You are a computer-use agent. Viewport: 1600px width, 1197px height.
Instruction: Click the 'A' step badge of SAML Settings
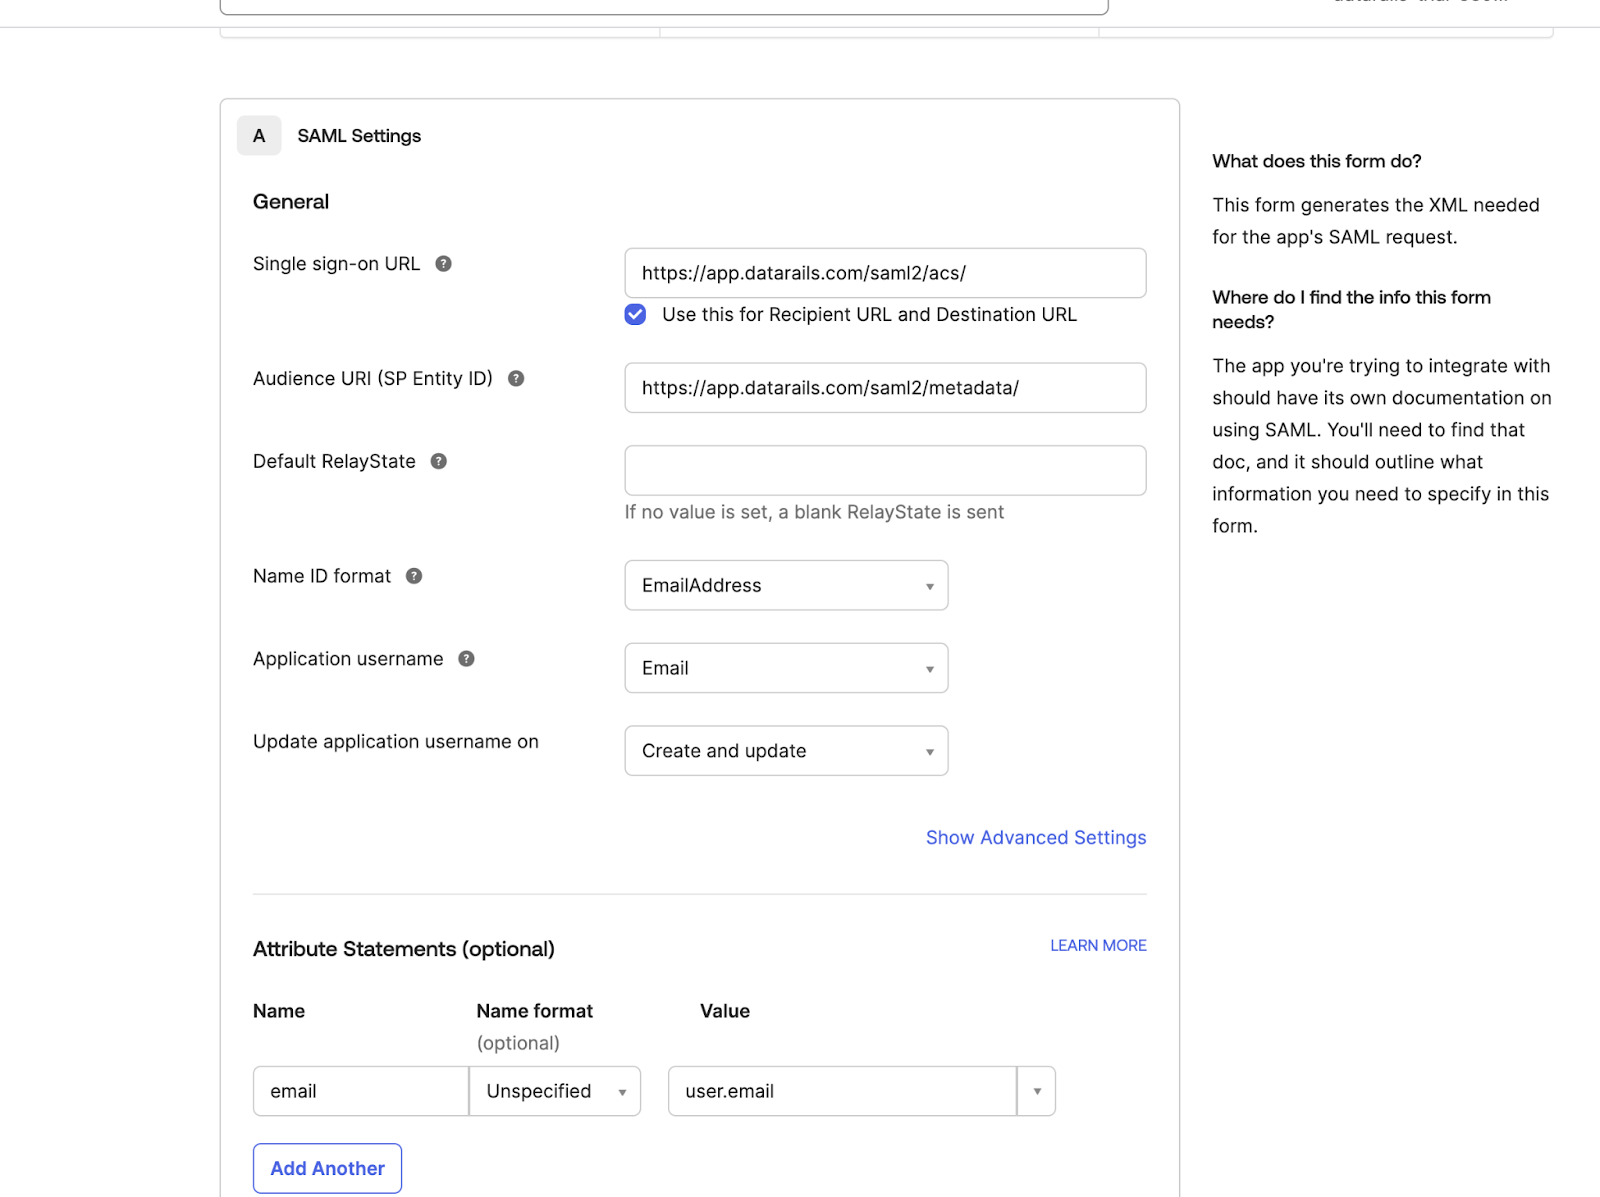point(259,136)
